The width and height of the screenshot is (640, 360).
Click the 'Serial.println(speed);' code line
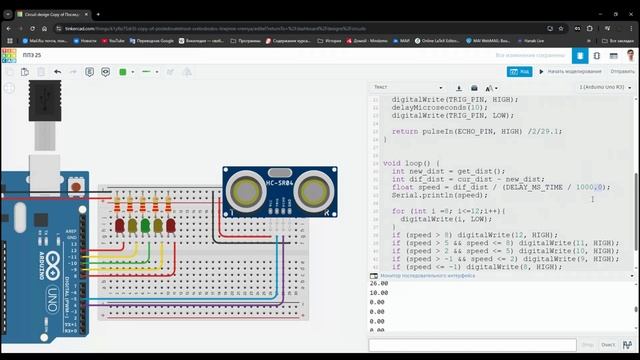click(440, 196)
